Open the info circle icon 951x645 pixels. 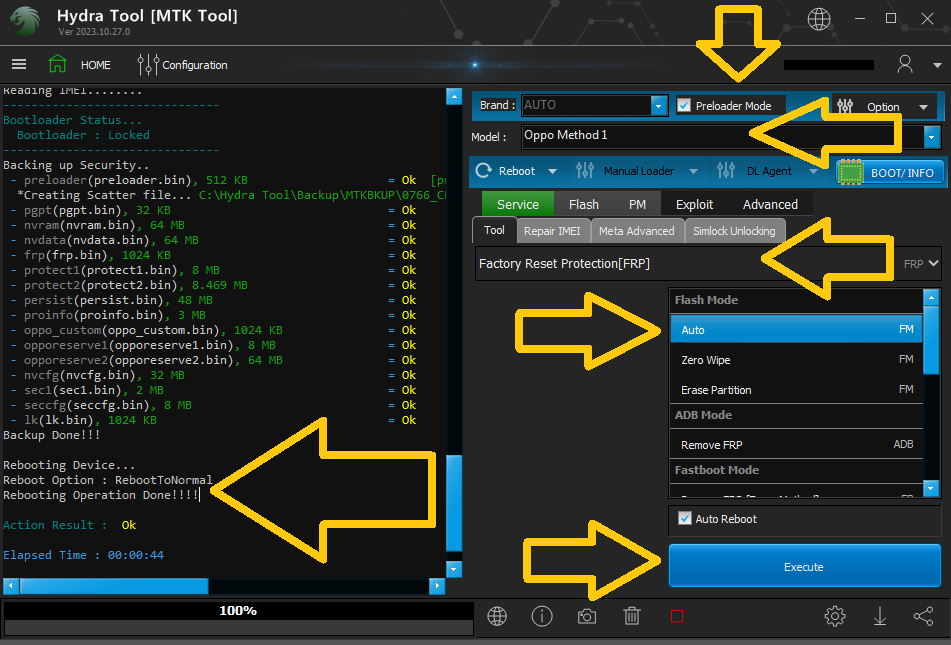pos(542,616)
